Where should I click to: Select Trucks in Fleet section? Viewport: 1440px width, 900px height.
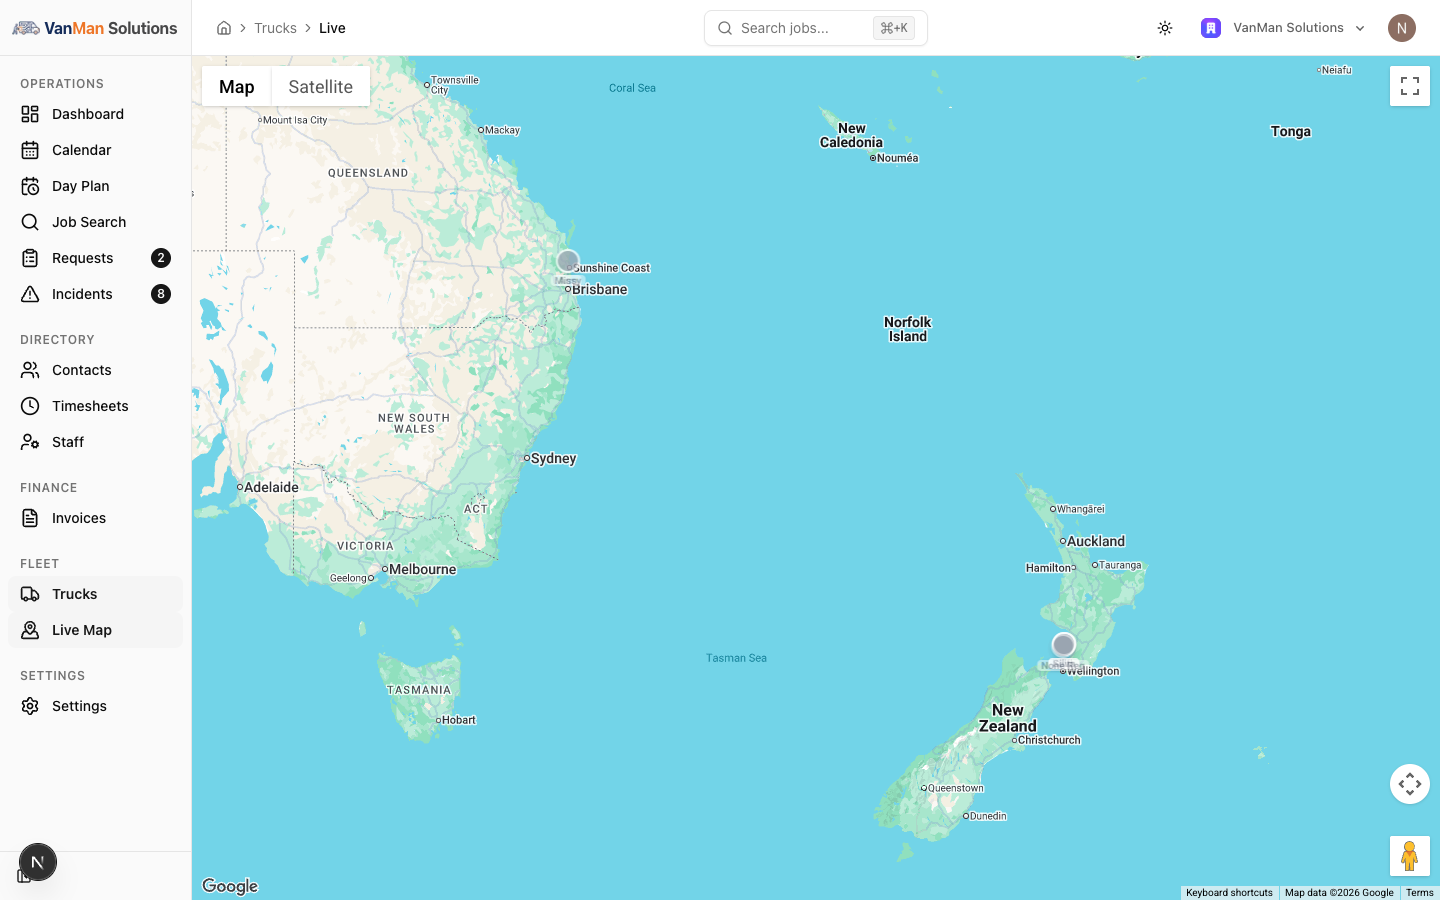[95, 594]
